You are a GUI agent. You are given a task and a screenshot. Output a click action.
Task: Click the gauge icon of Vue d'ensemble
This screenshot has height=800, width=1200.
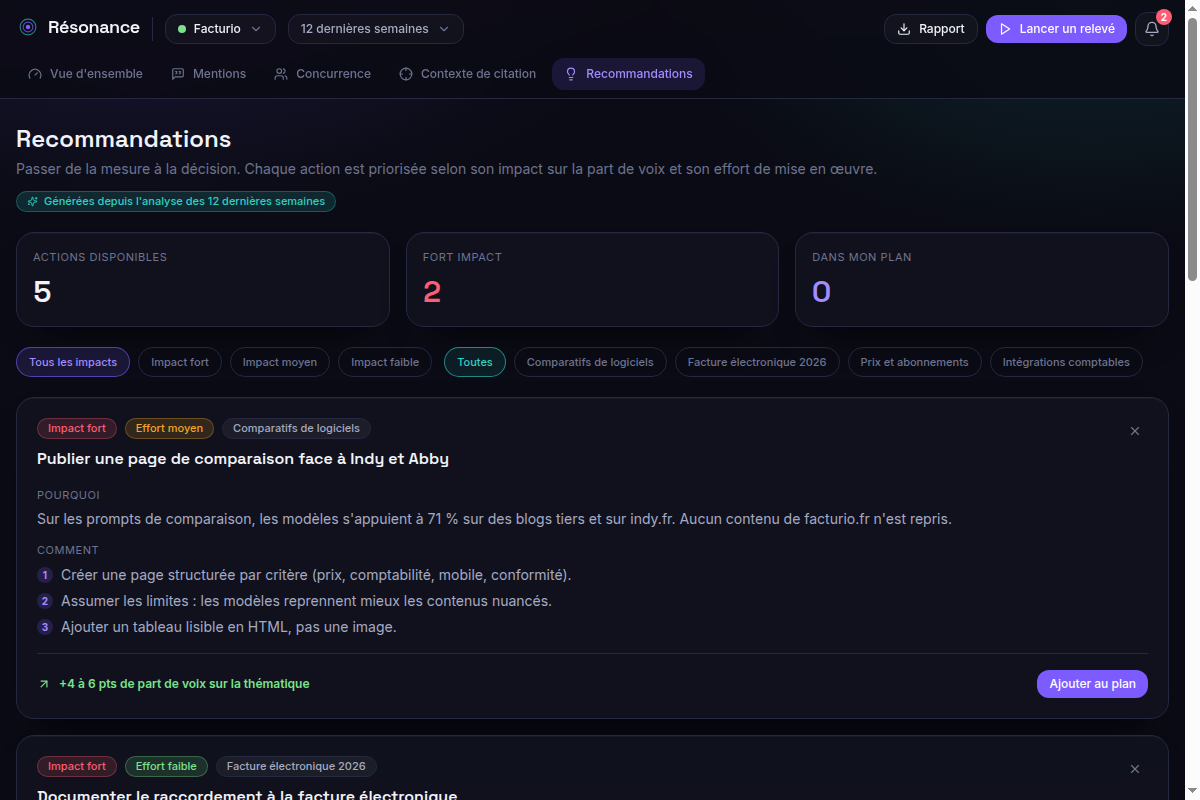36,74
